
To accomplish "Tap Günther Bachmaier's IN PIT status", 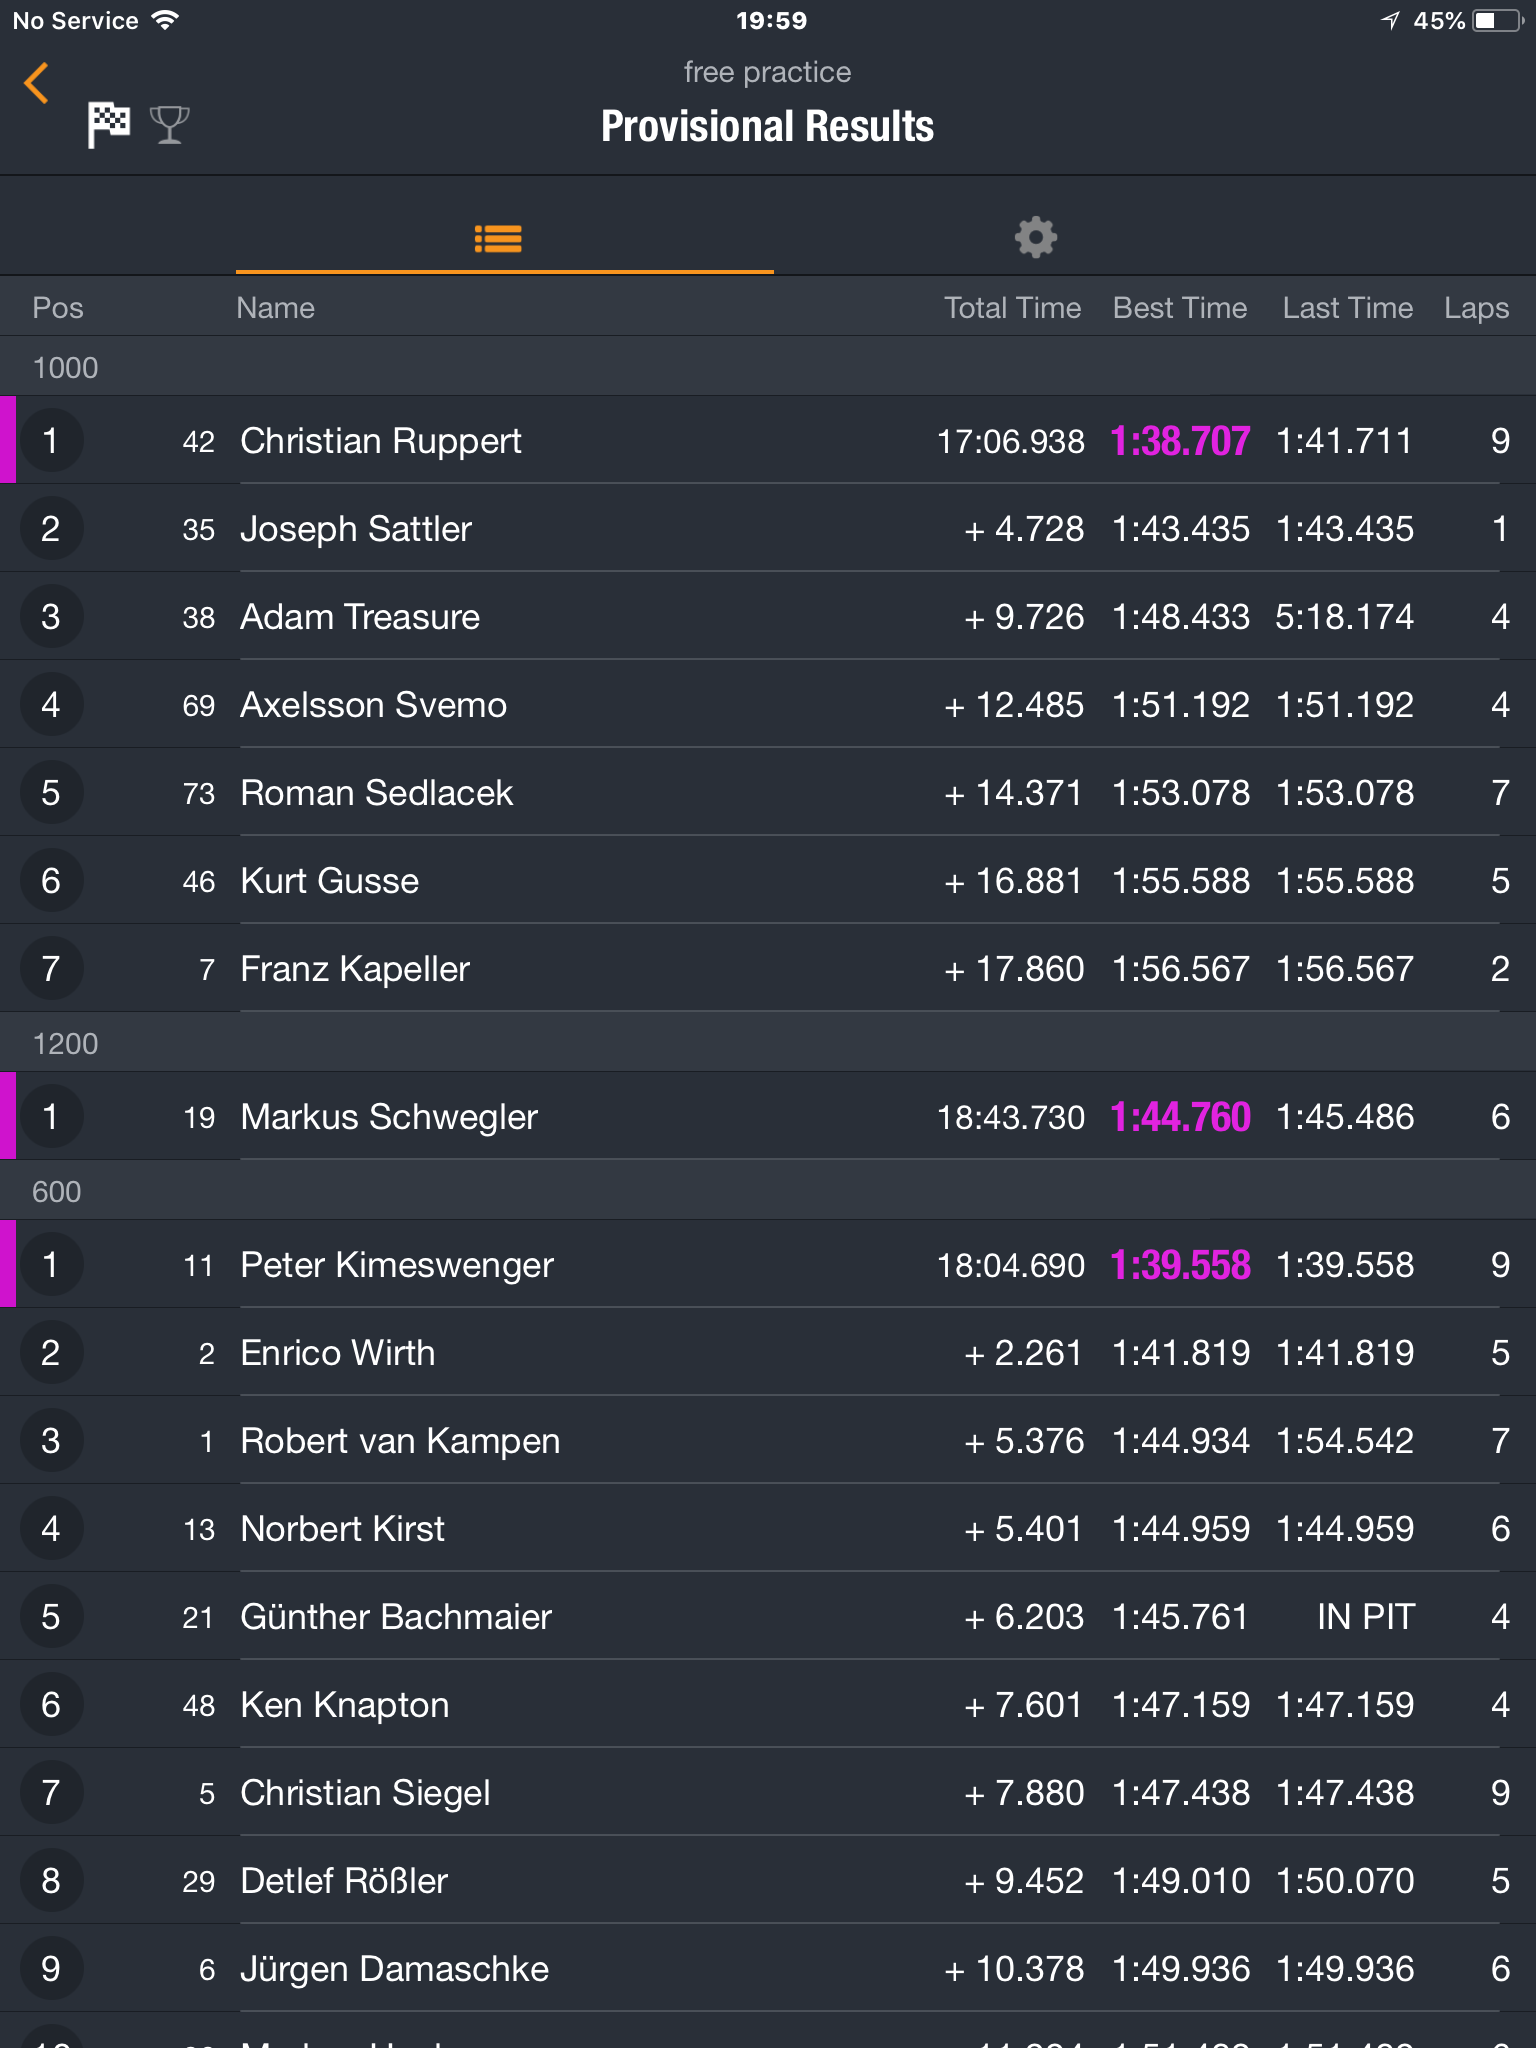I will coord(1365,1617).
